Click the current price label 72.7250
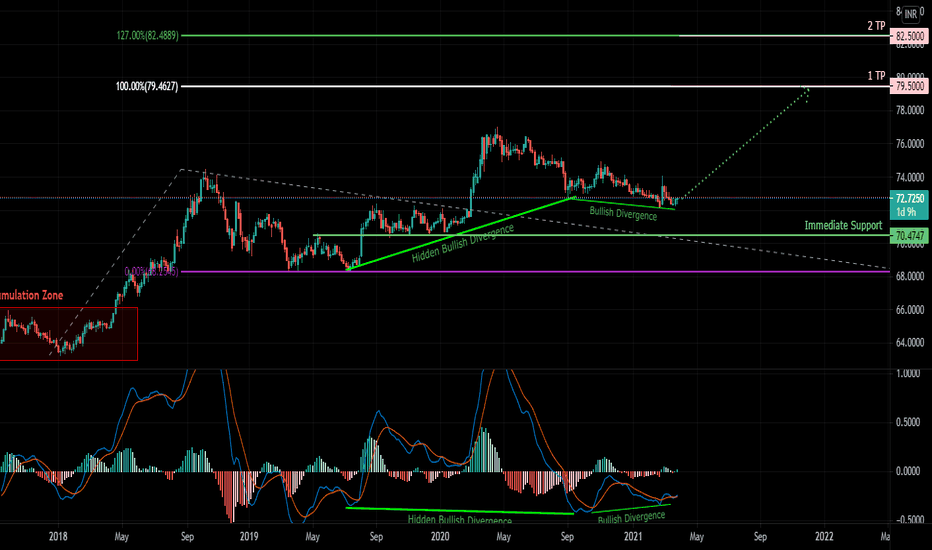Image resolution: width=932 pixels, height=550 pixels. pyautogui.click(x=909, y=199)
